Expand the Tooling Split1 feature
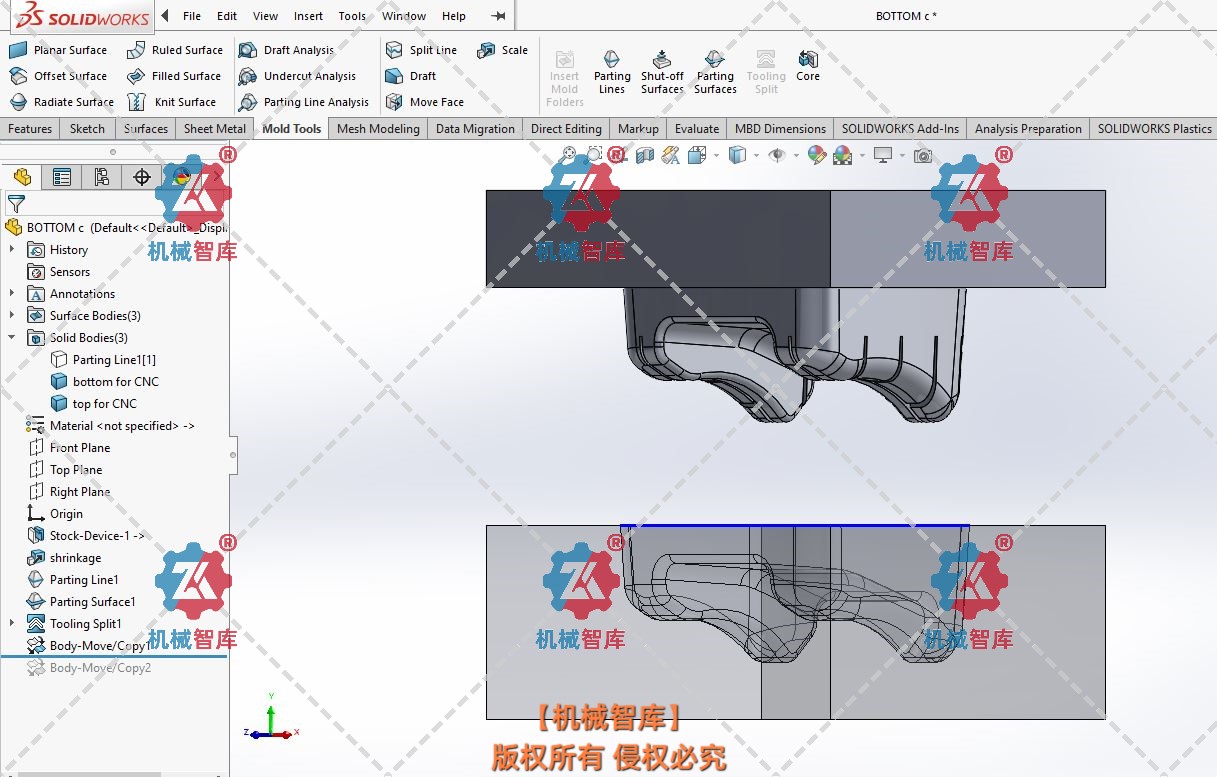 coord(12,624)
